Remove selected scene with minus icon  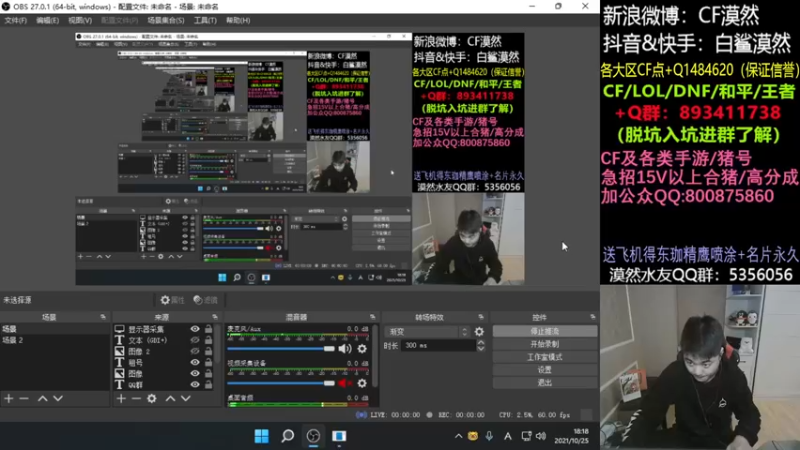point(24,398)
